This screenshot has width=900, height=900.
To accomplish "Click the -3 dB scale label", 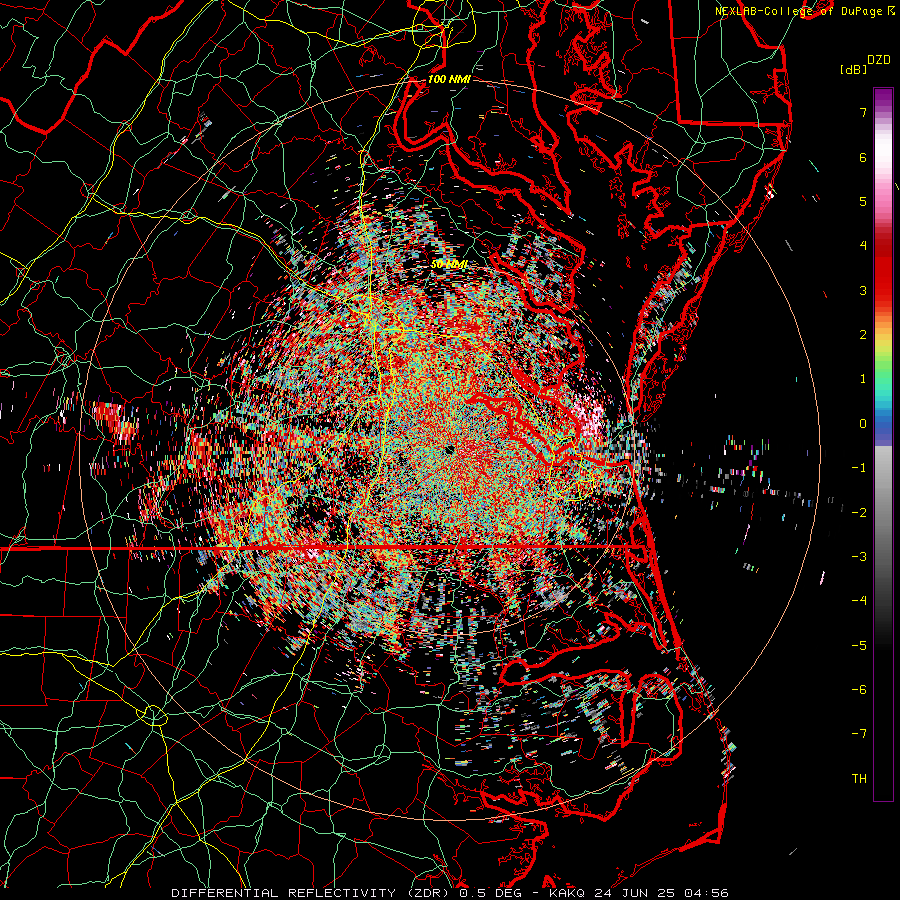I will pyautogui.click(x=859, y=557).
